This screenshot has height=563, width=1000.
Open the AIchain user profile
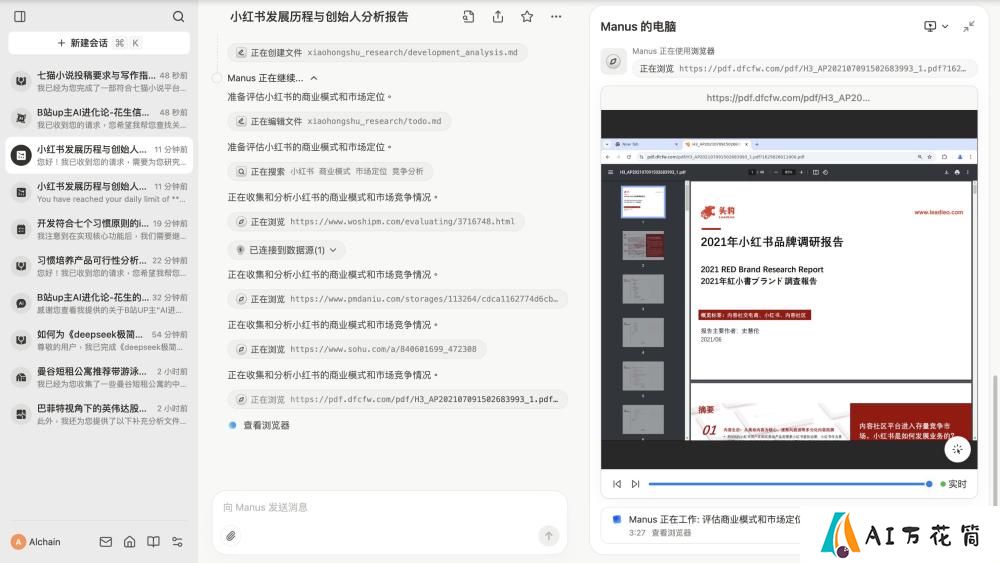click(x=36, y=542)
